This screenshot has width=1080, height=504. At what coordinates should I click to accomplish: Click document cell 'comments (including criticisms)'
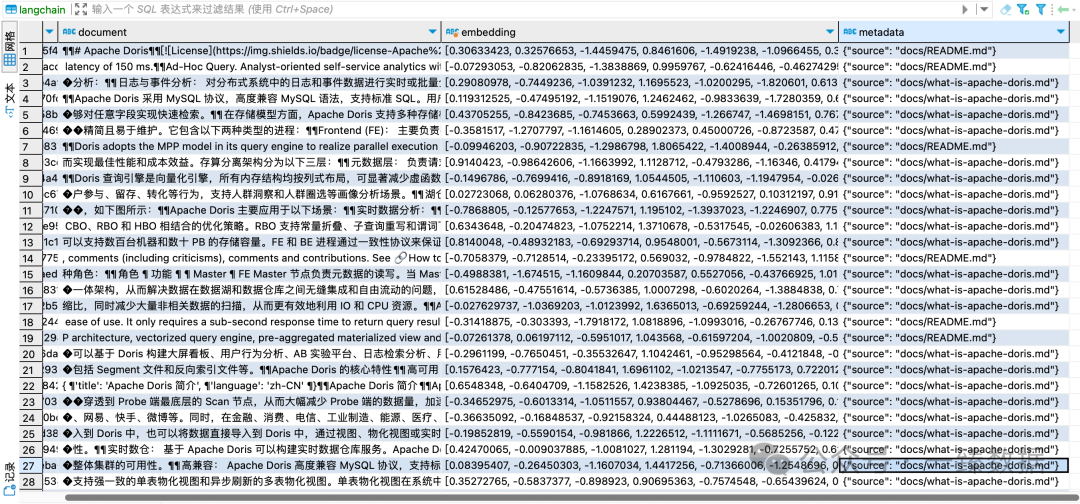pos(250,258)
